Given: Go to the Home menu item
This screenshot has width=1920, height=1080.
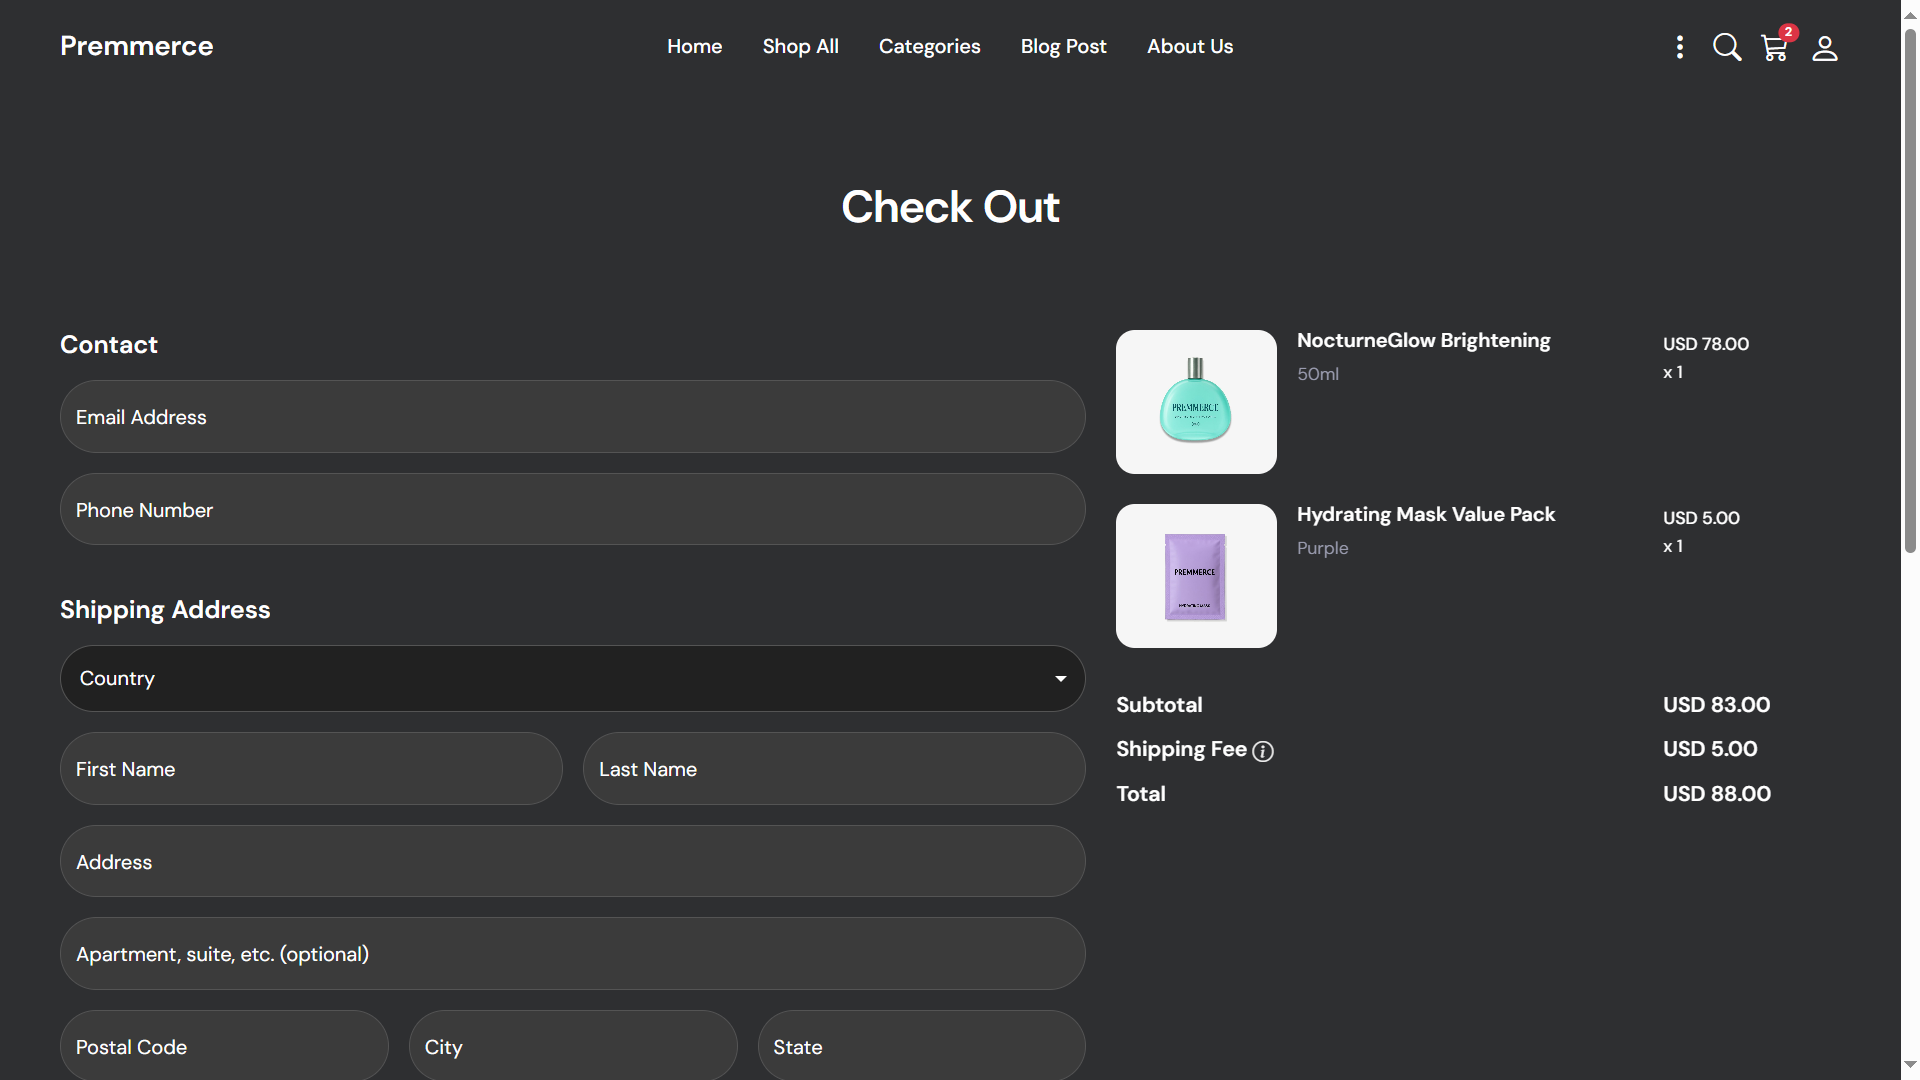Looking at the screenshot, I should click(x=694, y=46).
